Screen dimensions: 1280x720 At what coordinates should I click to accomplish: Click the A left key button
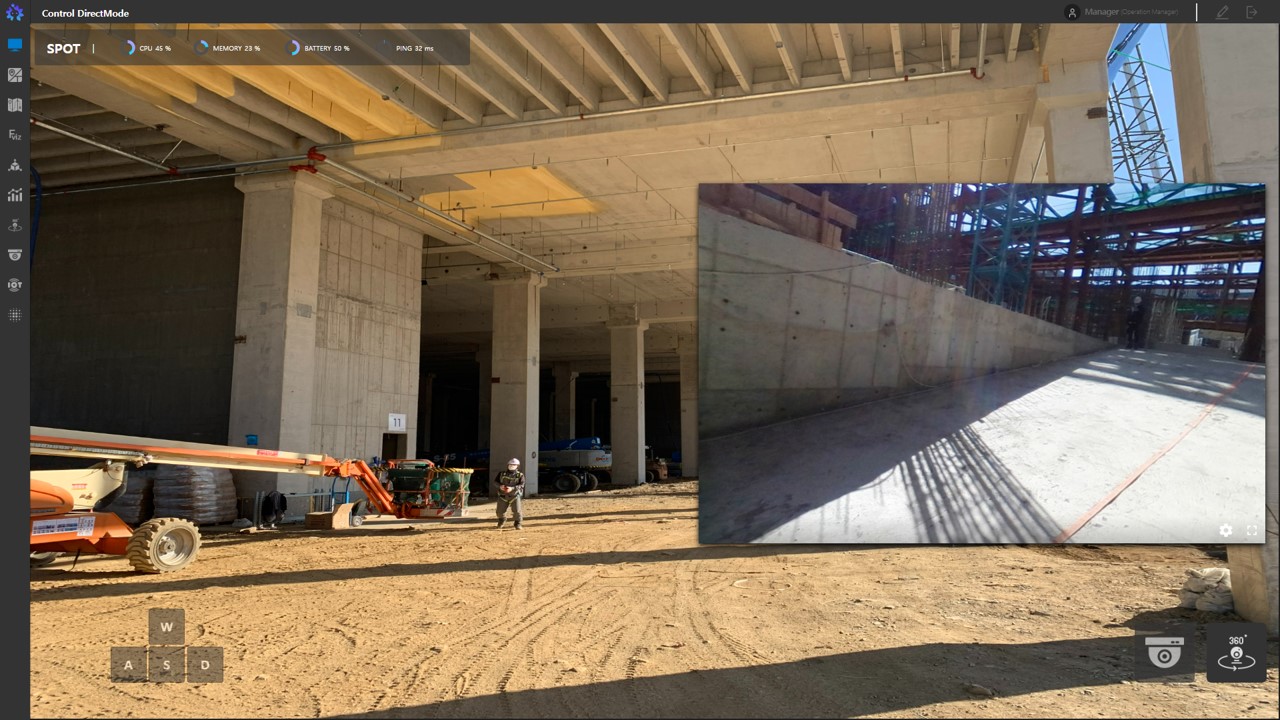pos(129,665)
